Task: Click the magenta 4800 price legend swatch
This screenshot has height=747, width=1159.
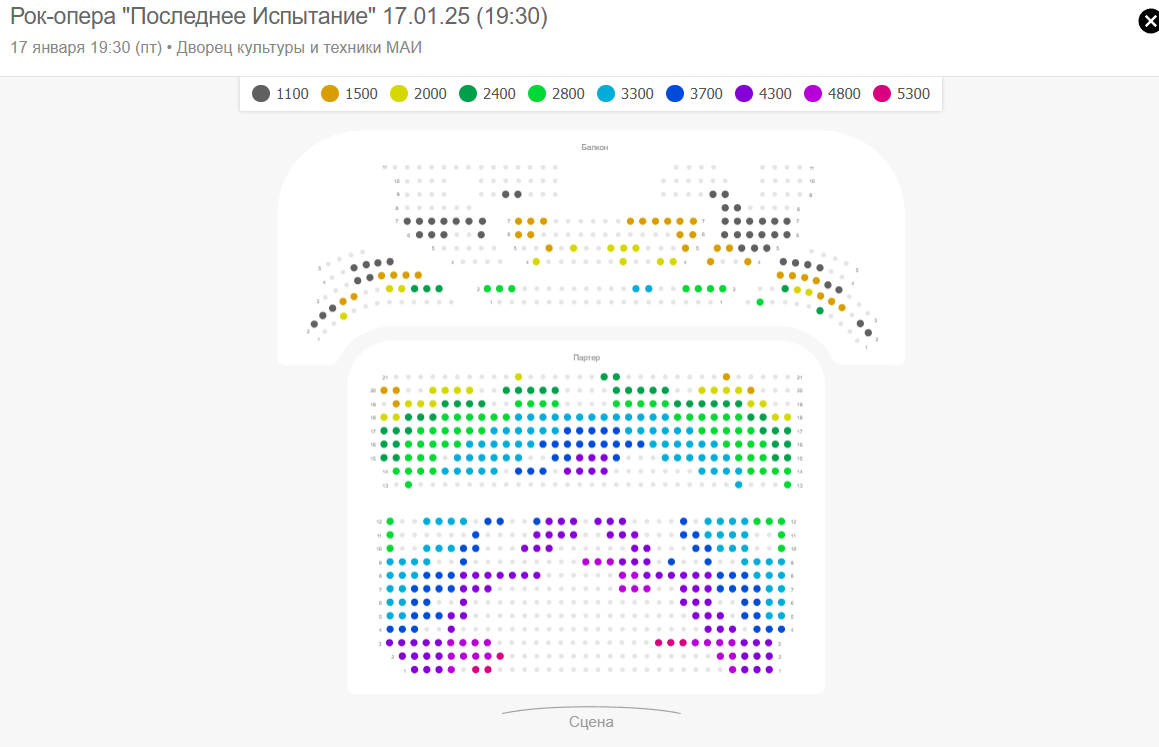Action: click(x=812, y=94)
